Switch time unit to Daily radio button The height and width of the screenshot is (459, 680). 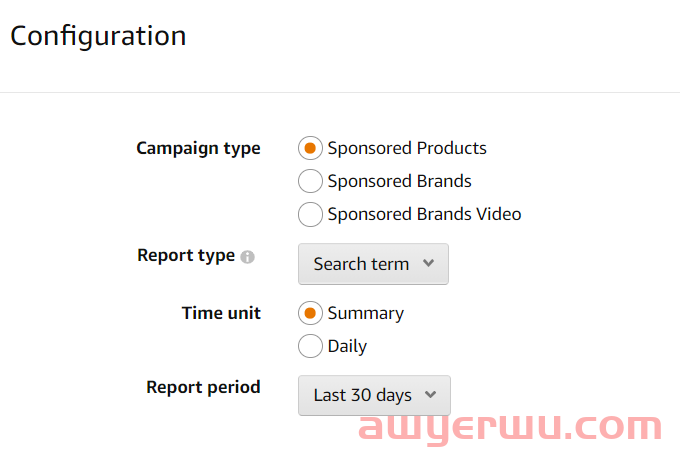[310, 346]
